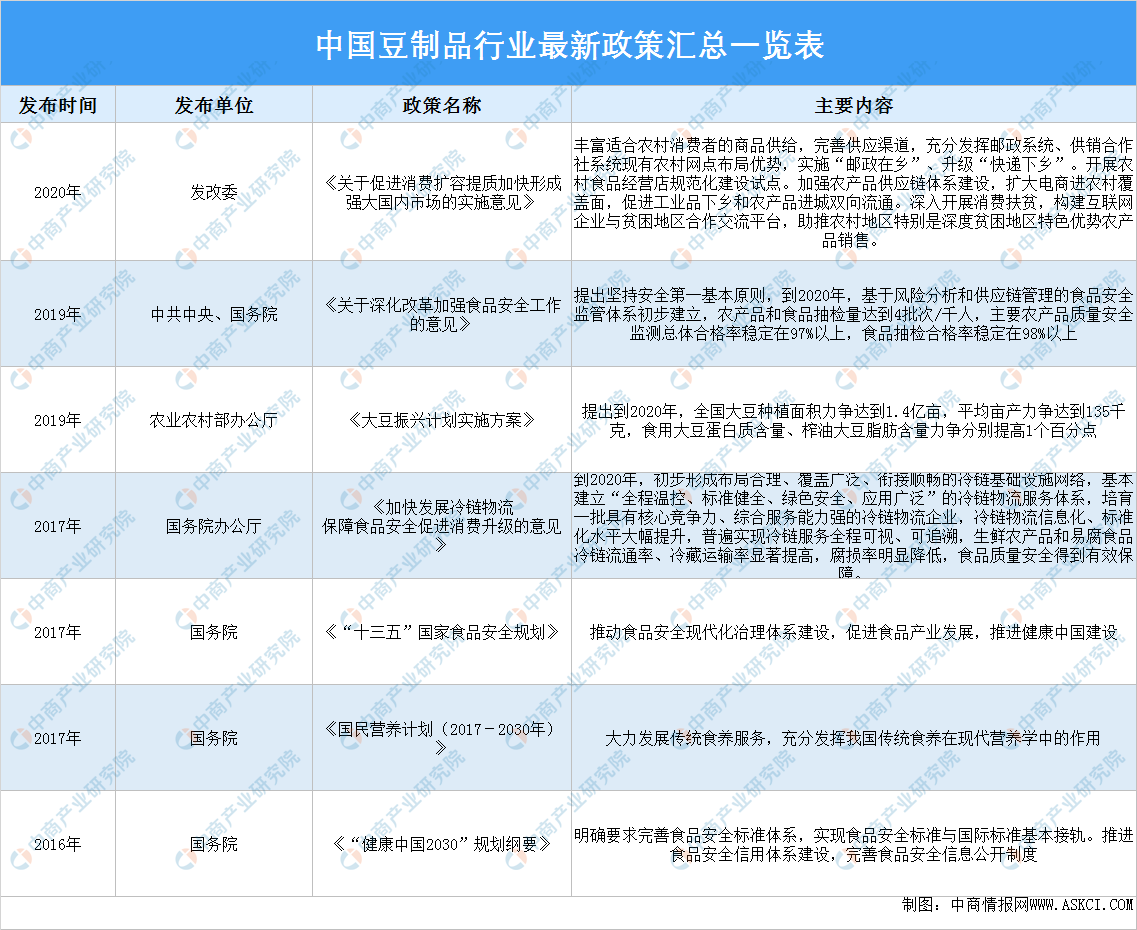Select policy 《“健康中国2030”规划纲要》
1137x930 pixels.
point(442,844)
